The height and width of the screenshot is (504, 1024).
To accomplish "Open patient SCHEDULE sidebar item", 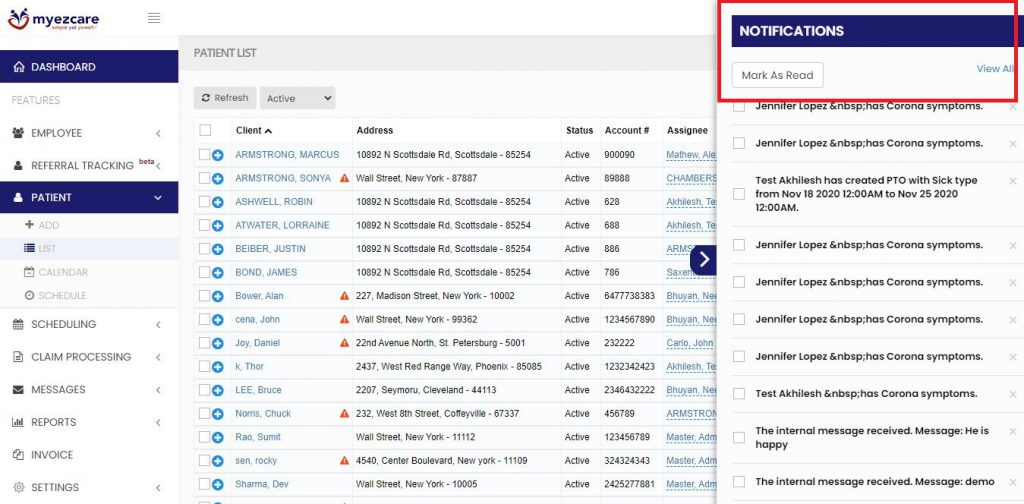I will tap(56, 296).
